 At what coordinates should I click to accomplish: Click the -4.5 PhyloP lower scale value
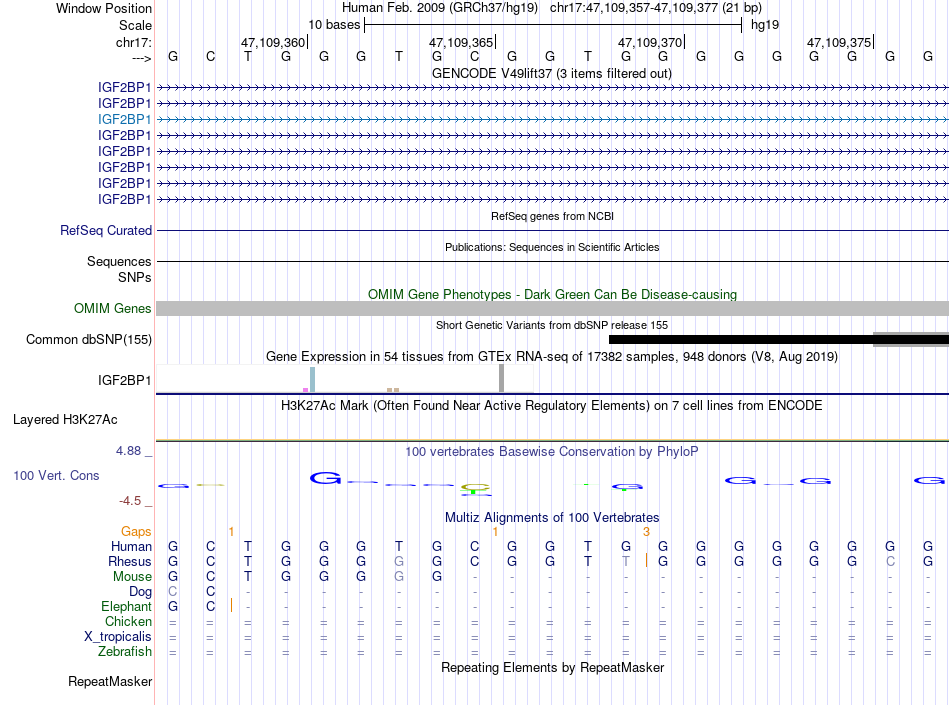click(130, 501)
